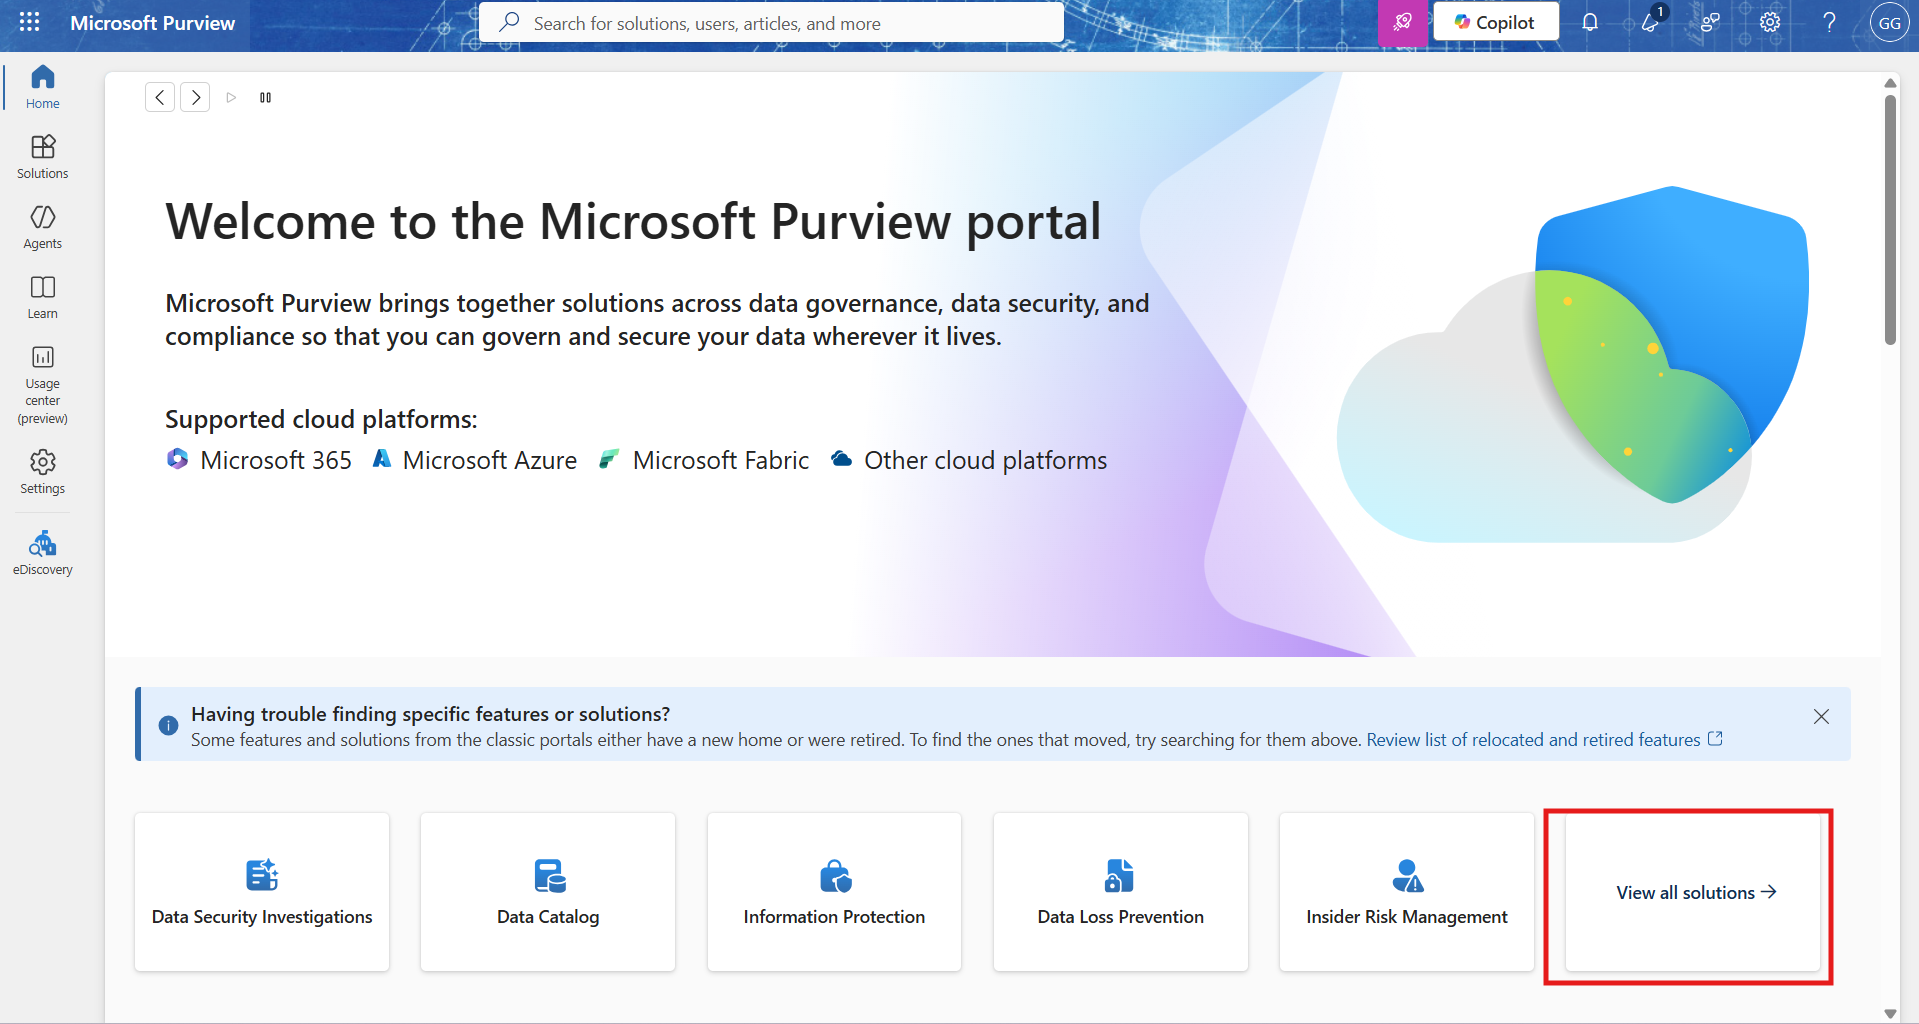The height and width of the screenshot is (1024, 1919).
Task: Open the GG account avatar menu
Action: 1889,23
